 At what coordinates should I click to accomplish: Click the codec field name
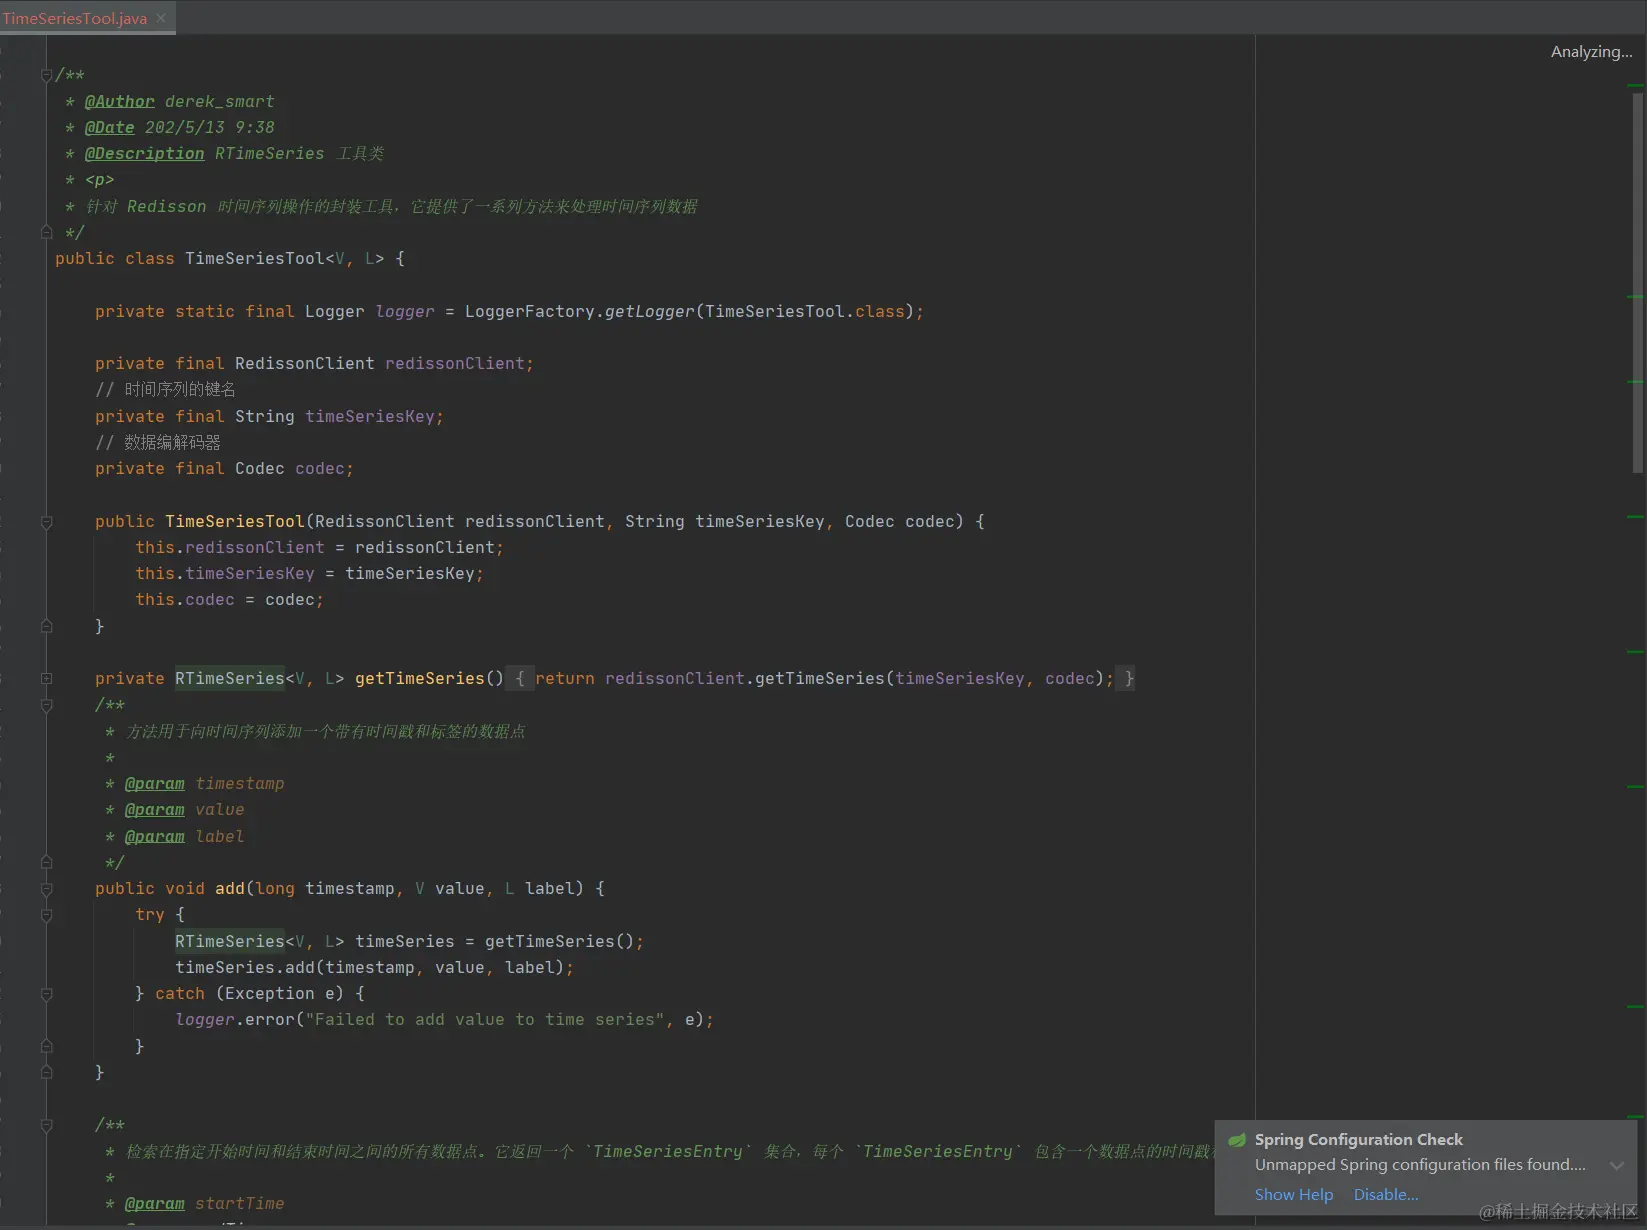pos(320,469)
